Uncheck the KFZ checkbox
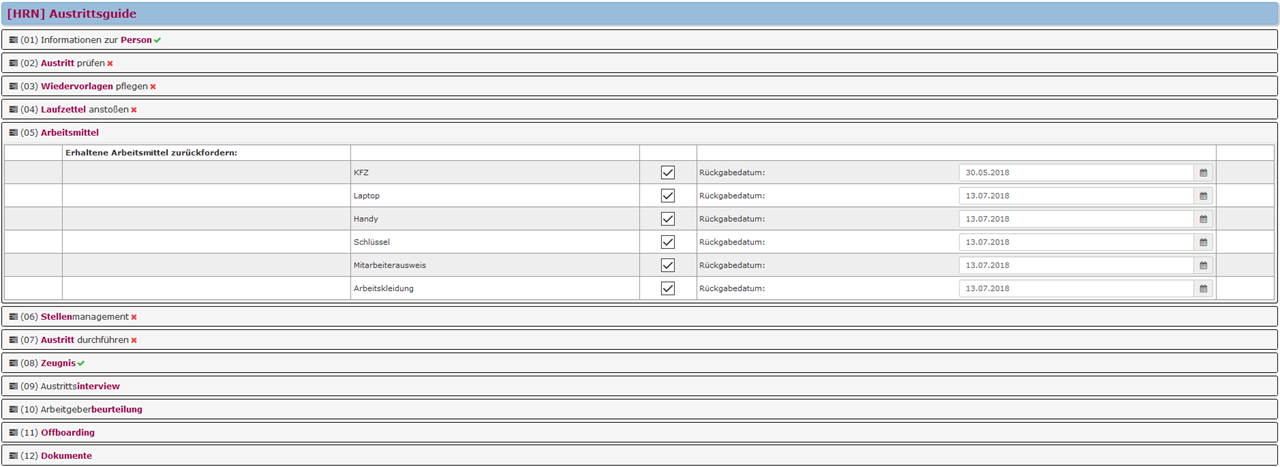The height and width of the screenshot is (467, 1280). pyautogui.click(x=668, y=172)
